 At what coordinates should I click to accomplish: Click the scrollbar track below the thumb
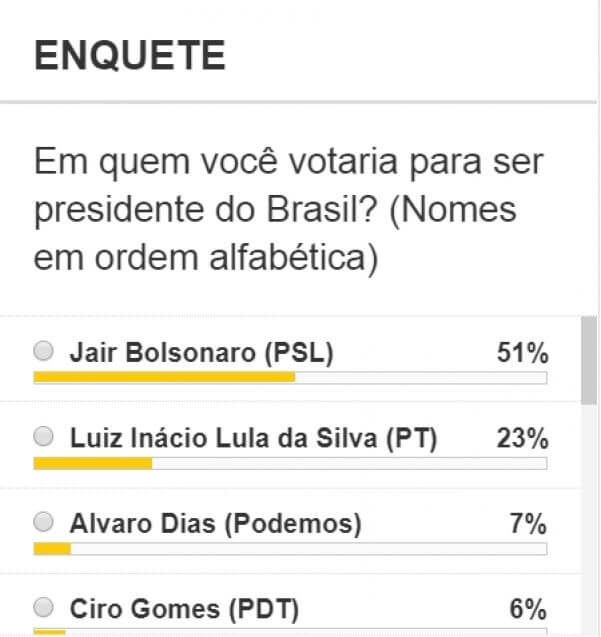click(x=589, y=520)
